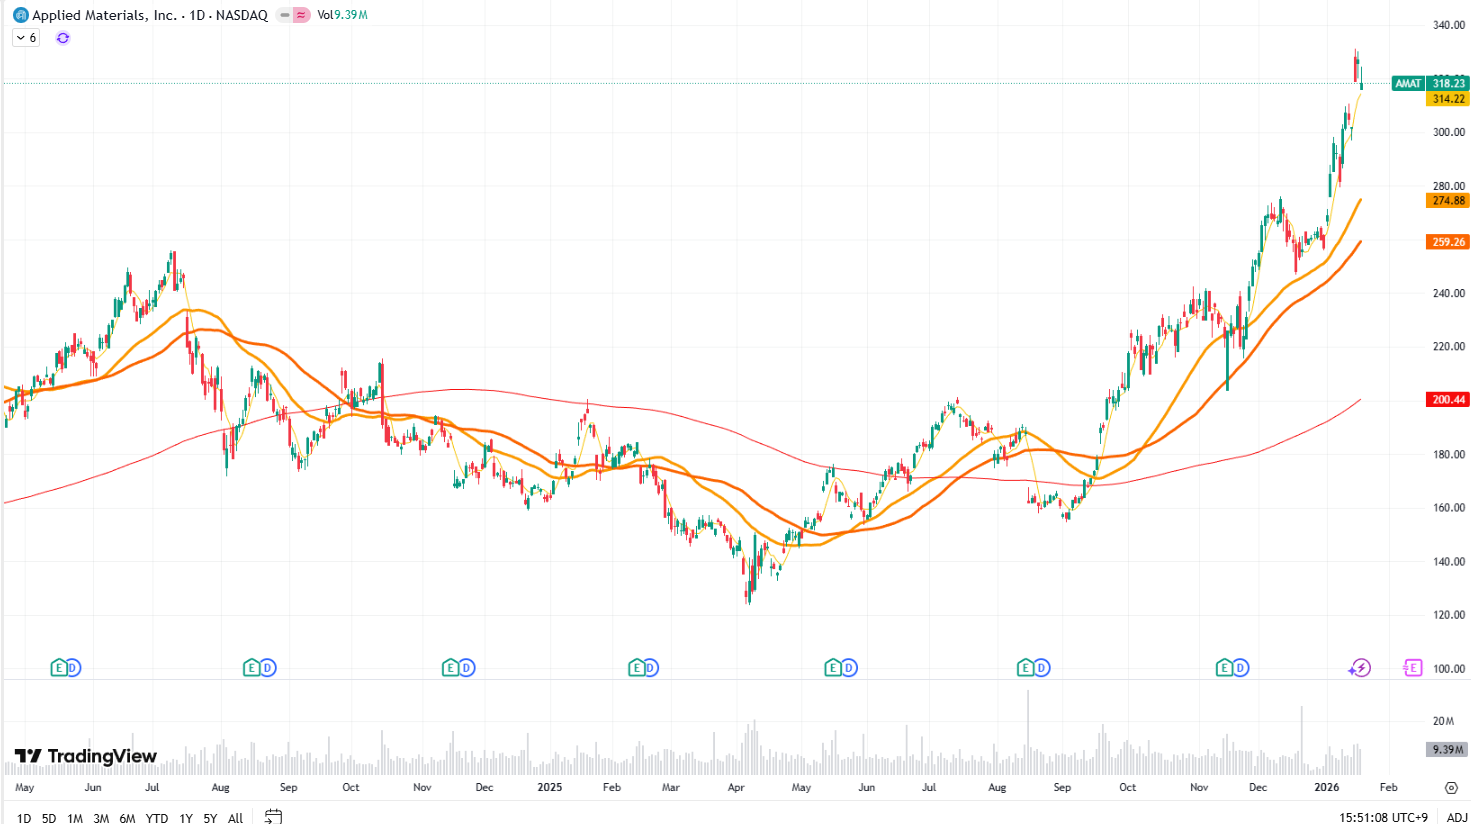
Task: Show All time range
Action: [x=235, y=818]
